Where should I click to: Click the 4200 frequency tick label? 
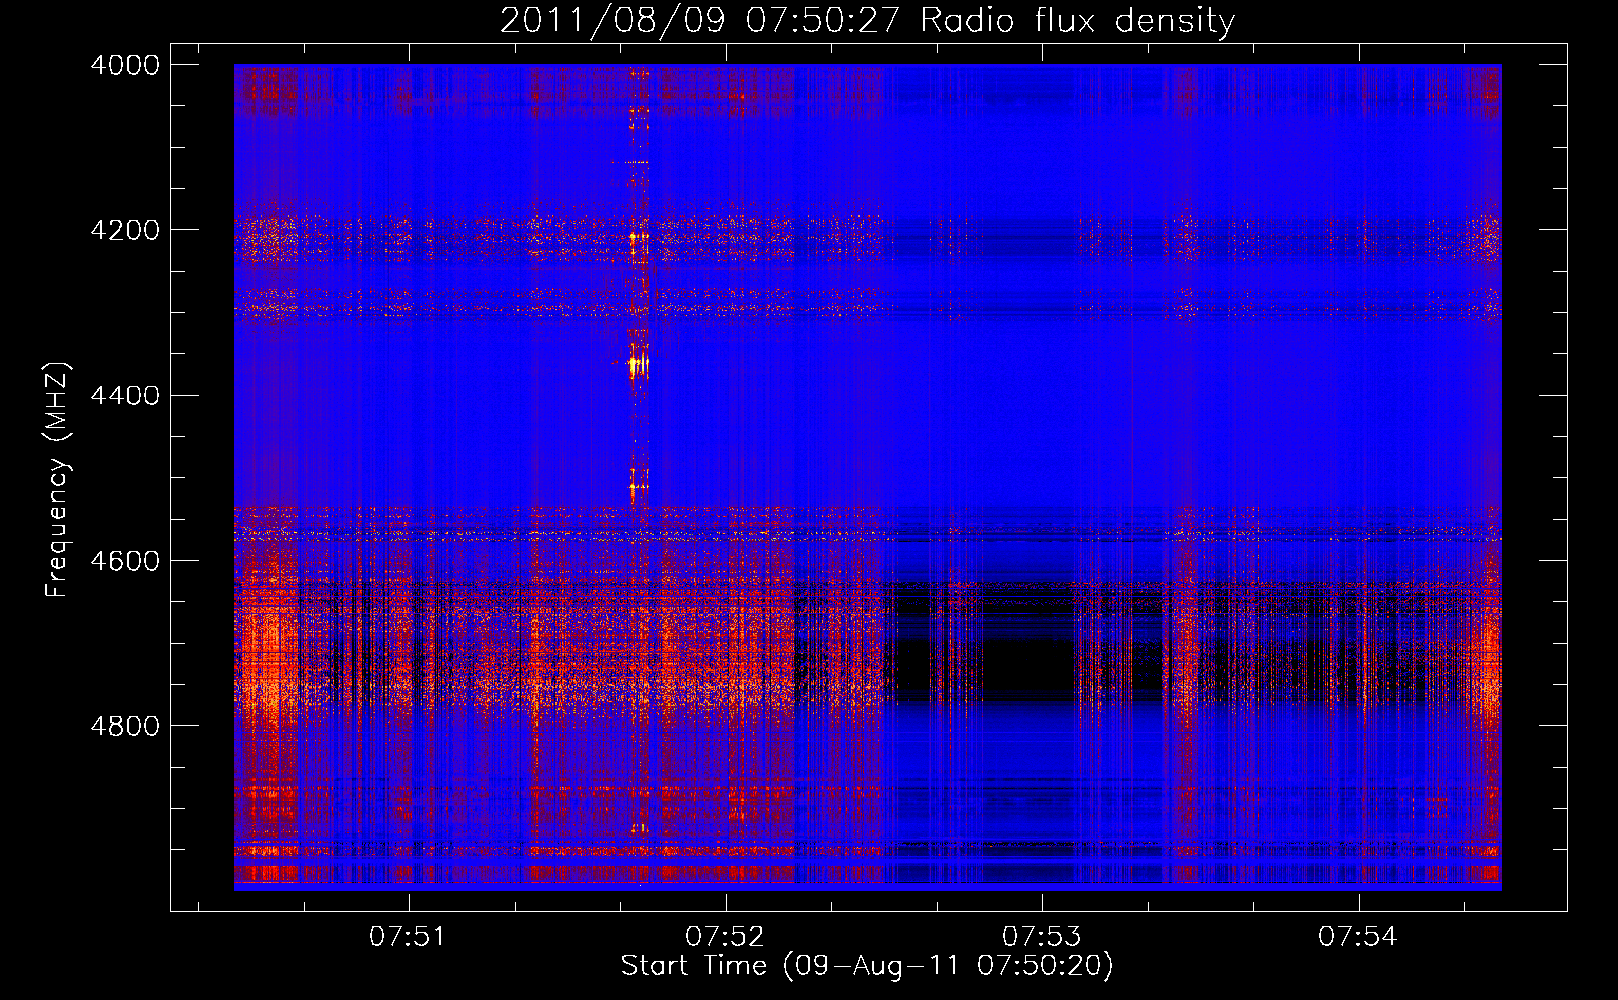click(125, 230)
